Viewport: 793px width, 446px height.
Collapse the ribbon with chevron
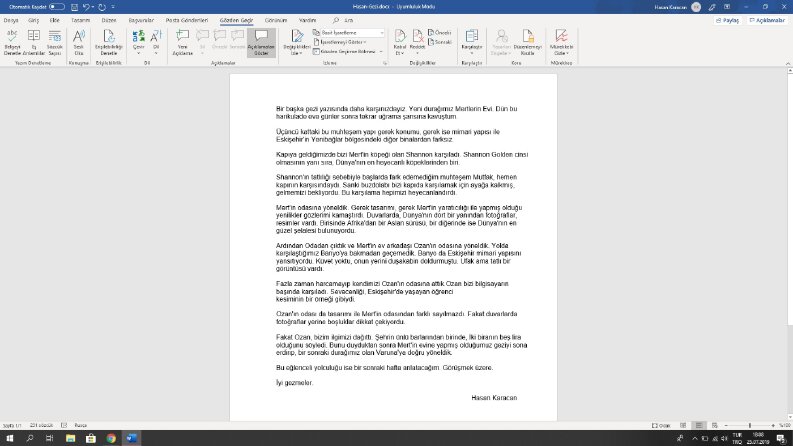pyautogui.click(x=788, y=63)
